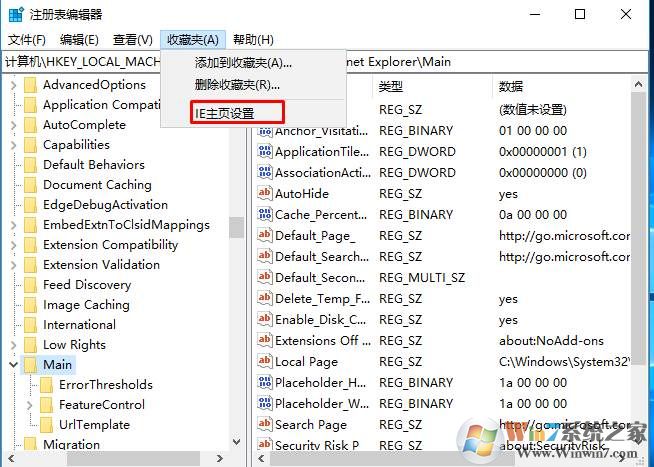Open the 编辑(E) menu
Viewport: 654px width, 467px height.
click(79, 40)
